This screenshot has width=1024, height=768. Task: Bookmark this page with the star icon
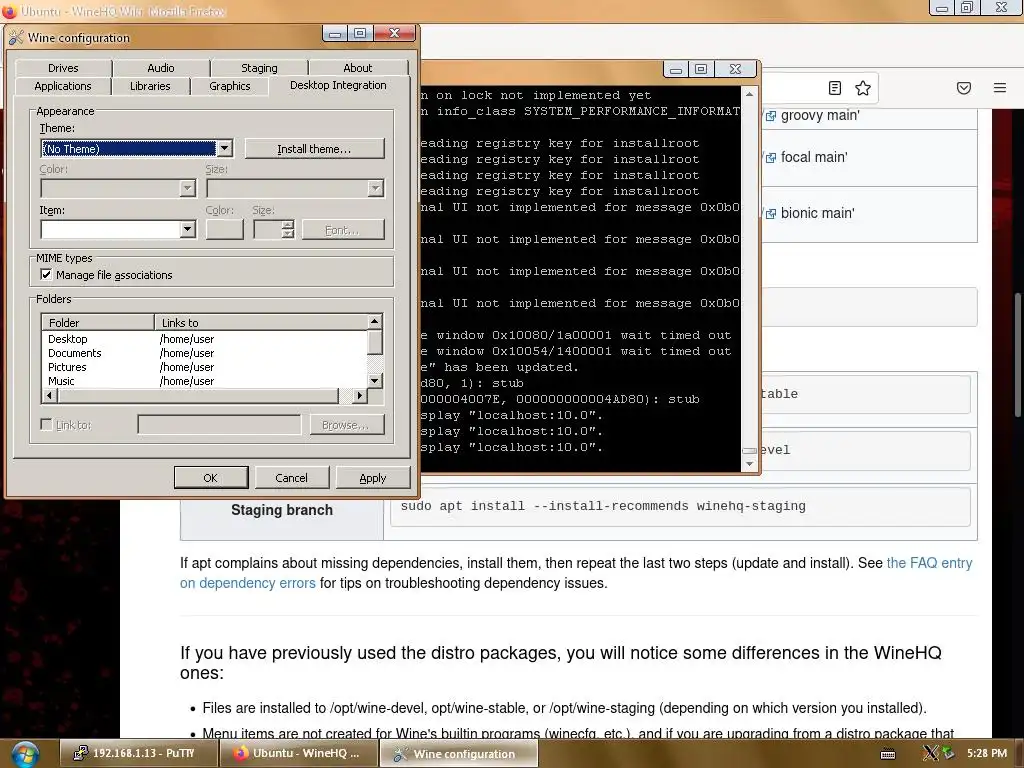863,88
